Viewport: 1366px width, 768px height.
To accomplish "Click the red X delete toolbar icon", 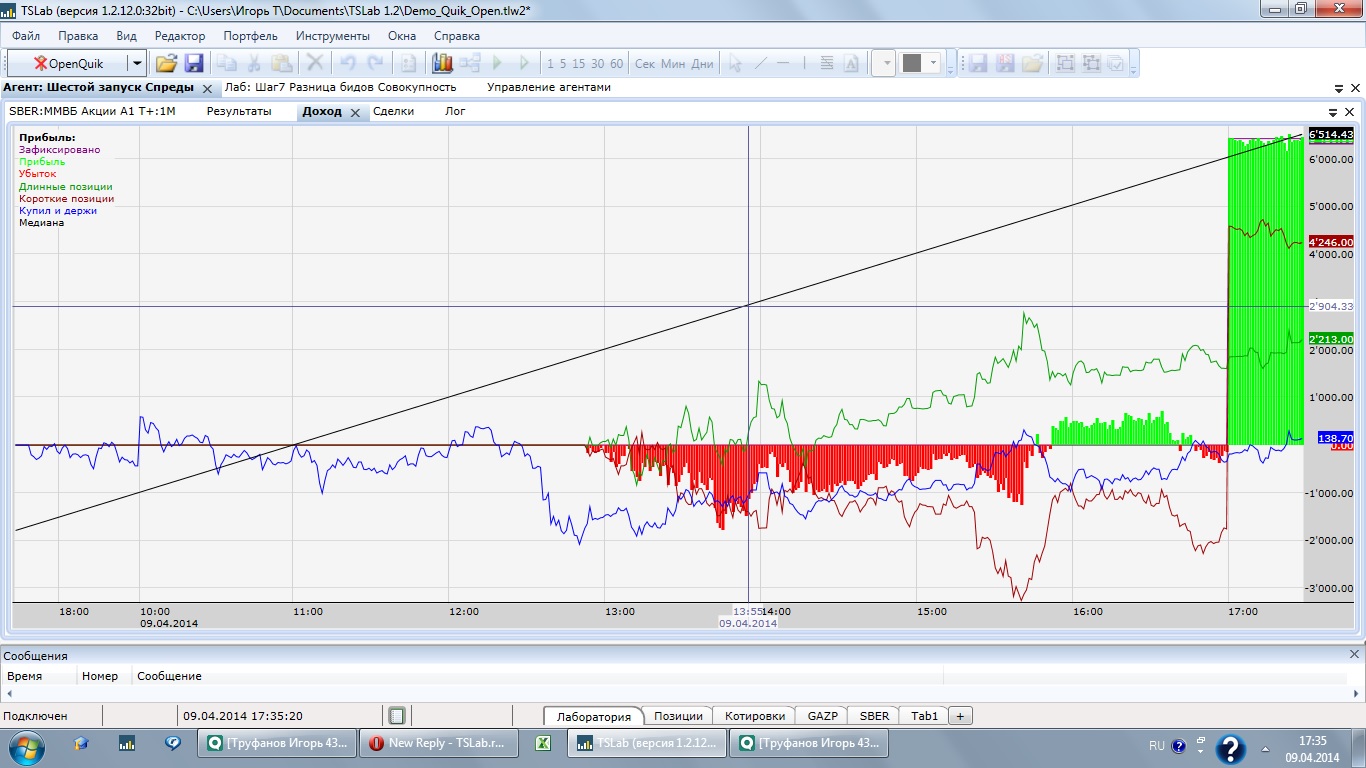I will click(315, 63).
